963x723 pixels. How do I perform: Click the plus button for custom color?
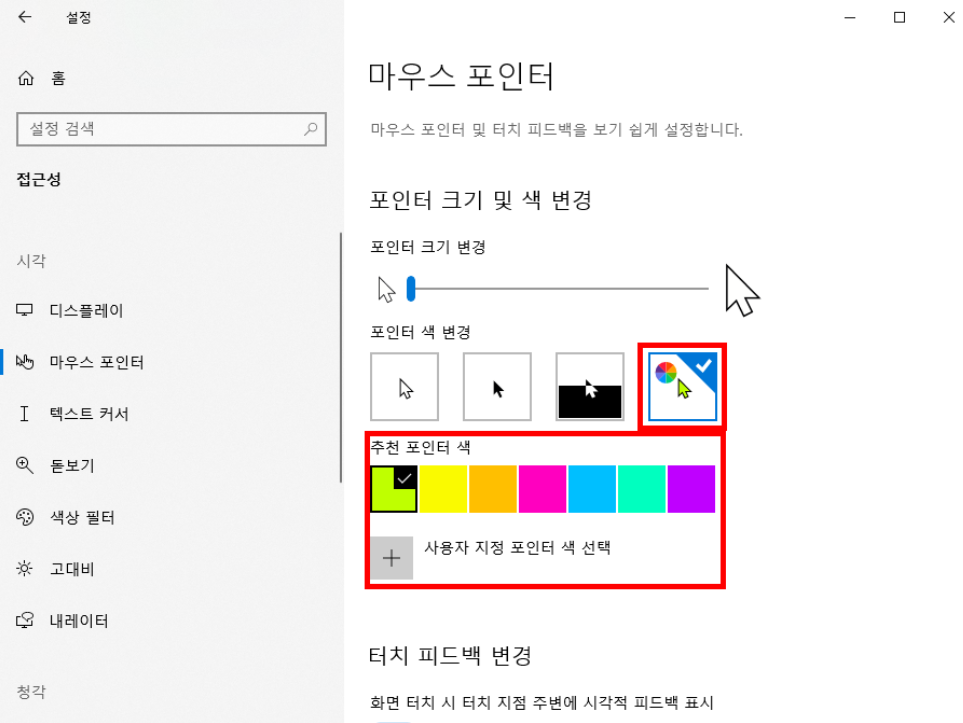coord(392,558)
